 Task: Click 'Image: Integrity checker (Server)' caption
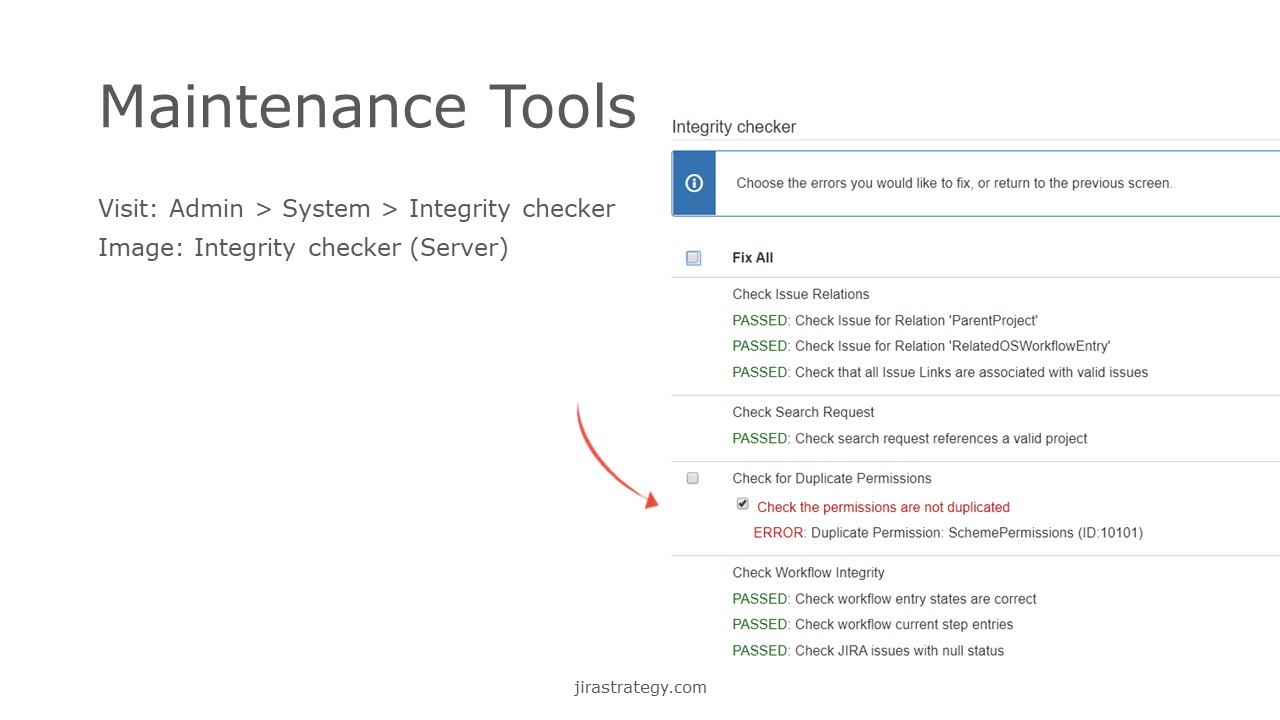pyautogui.click(x=303, y=248)
